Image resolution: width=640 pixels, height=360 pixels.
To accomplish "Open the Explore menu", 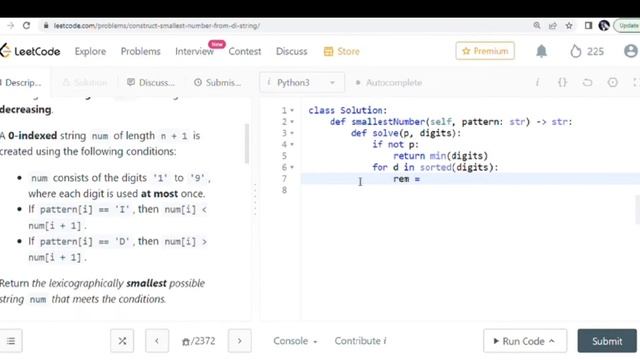I will (90, 51).
